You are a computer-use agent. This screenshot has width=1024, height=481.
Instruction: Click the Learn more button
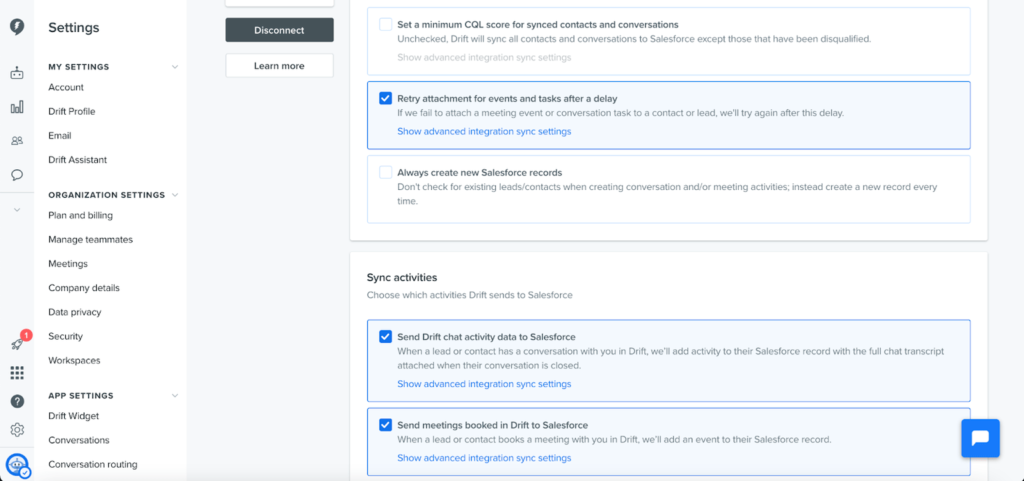[x=280, y=65]
